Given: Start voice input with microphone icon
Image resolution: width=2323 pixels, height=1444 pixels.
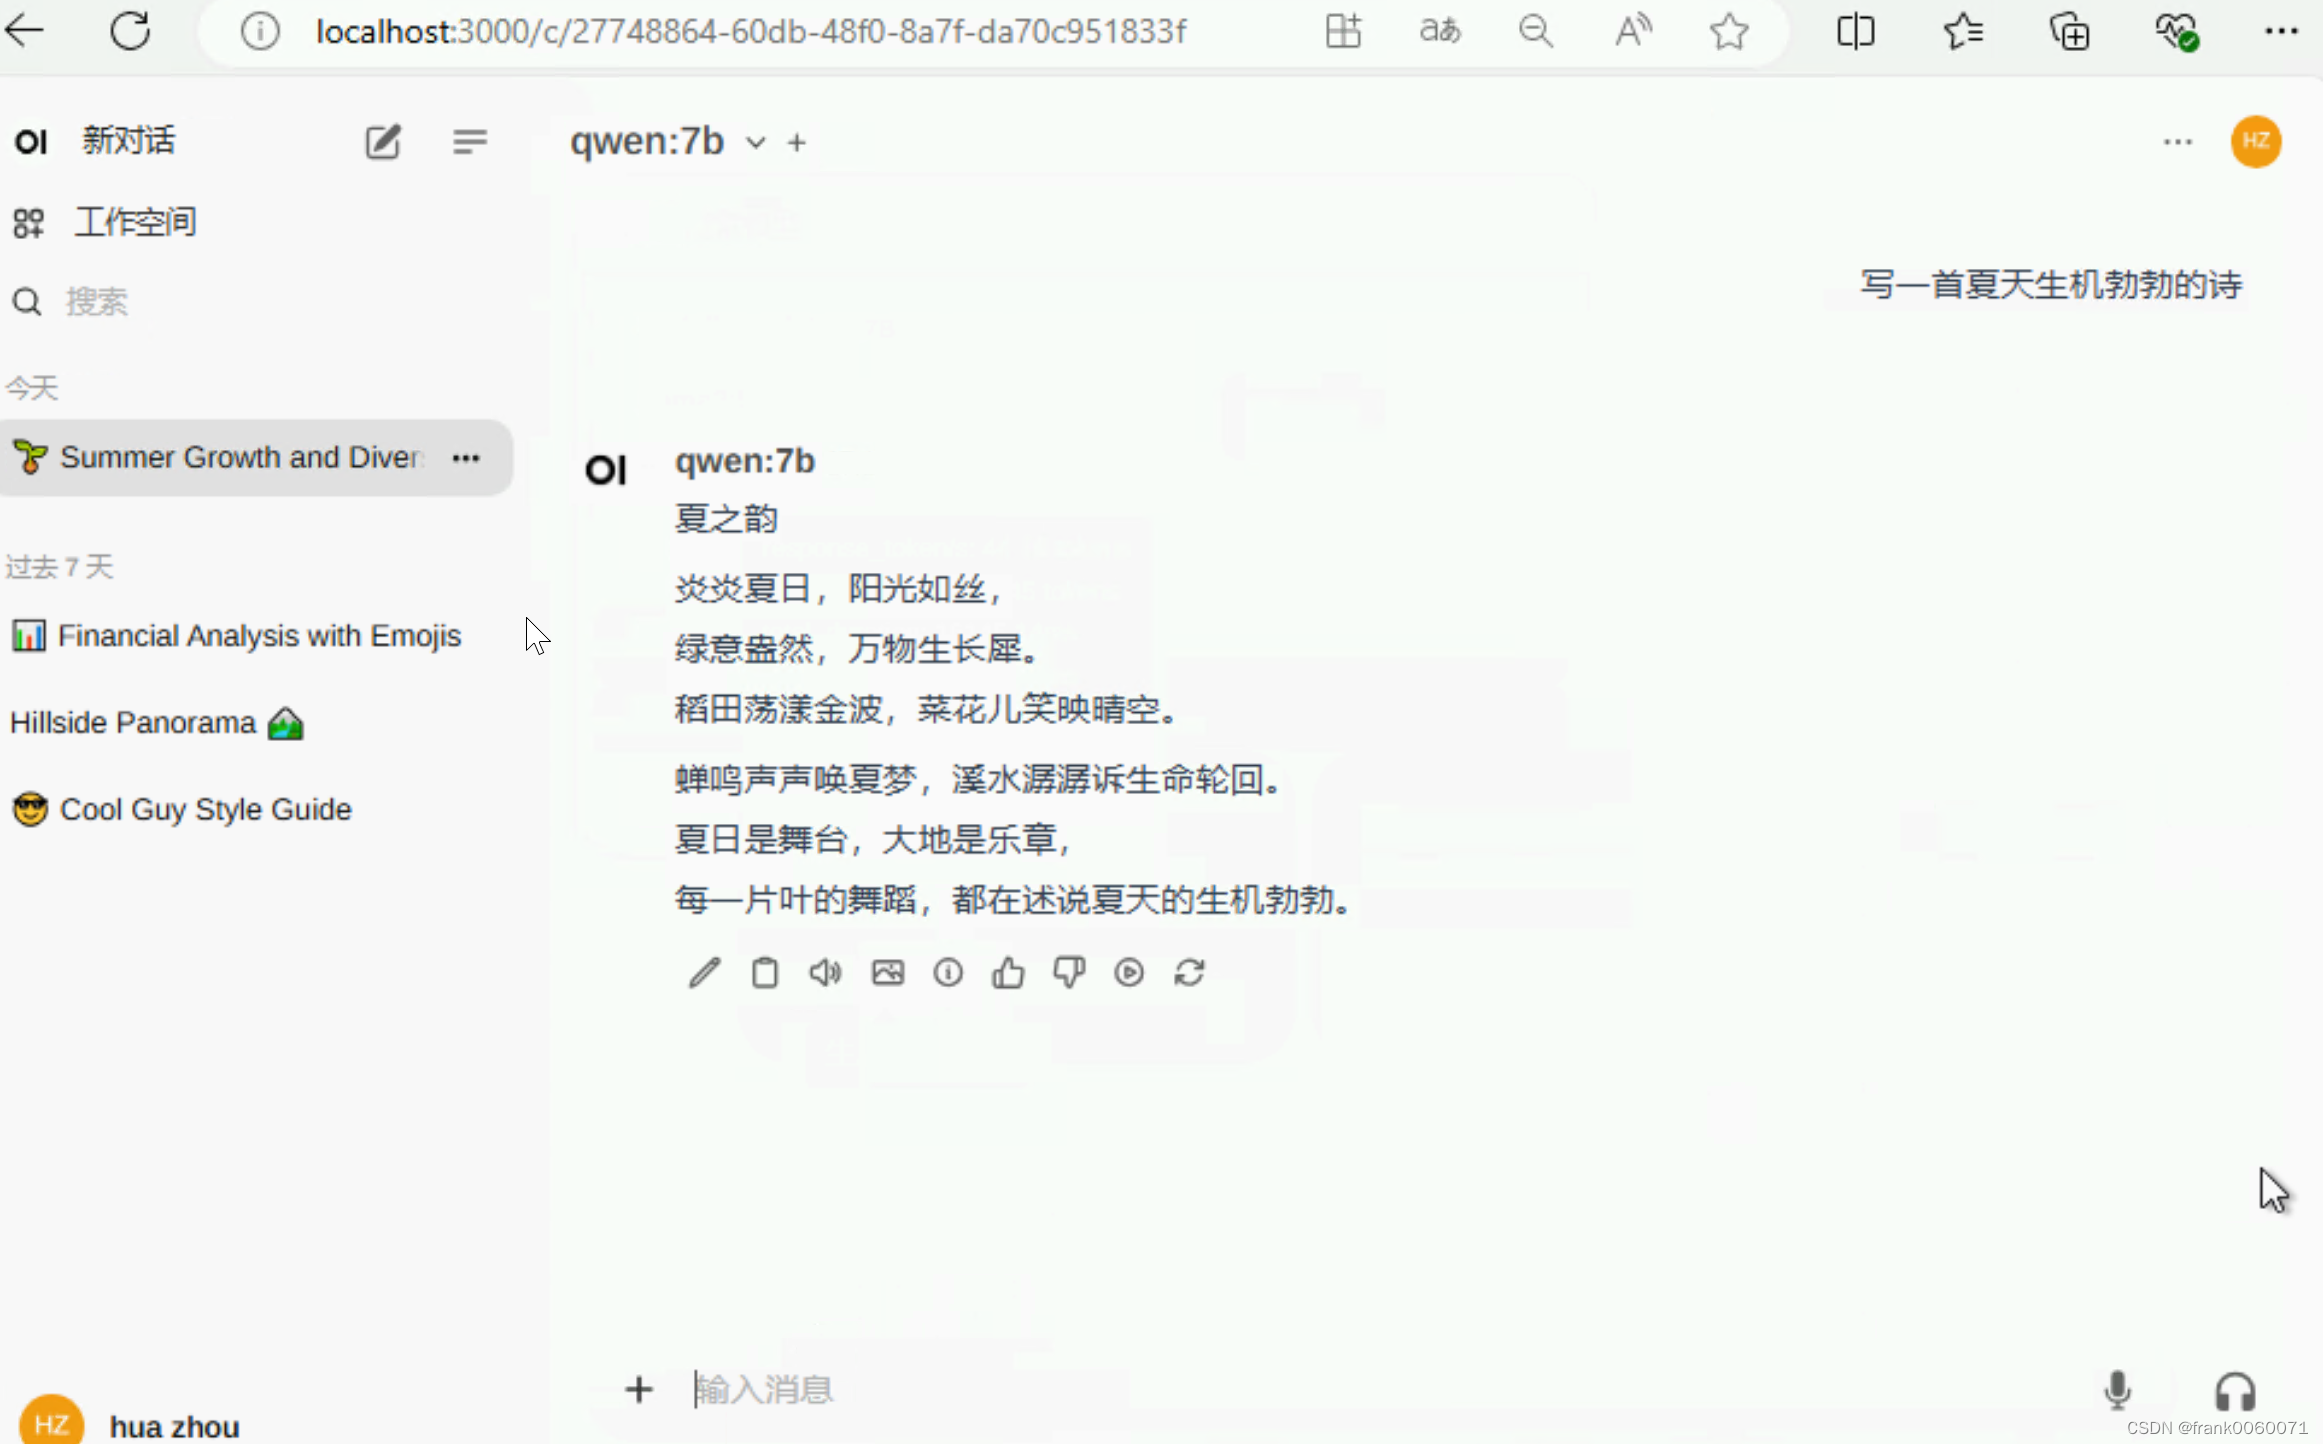Looking at the screenshot, I should [x=2116, y=1390].
